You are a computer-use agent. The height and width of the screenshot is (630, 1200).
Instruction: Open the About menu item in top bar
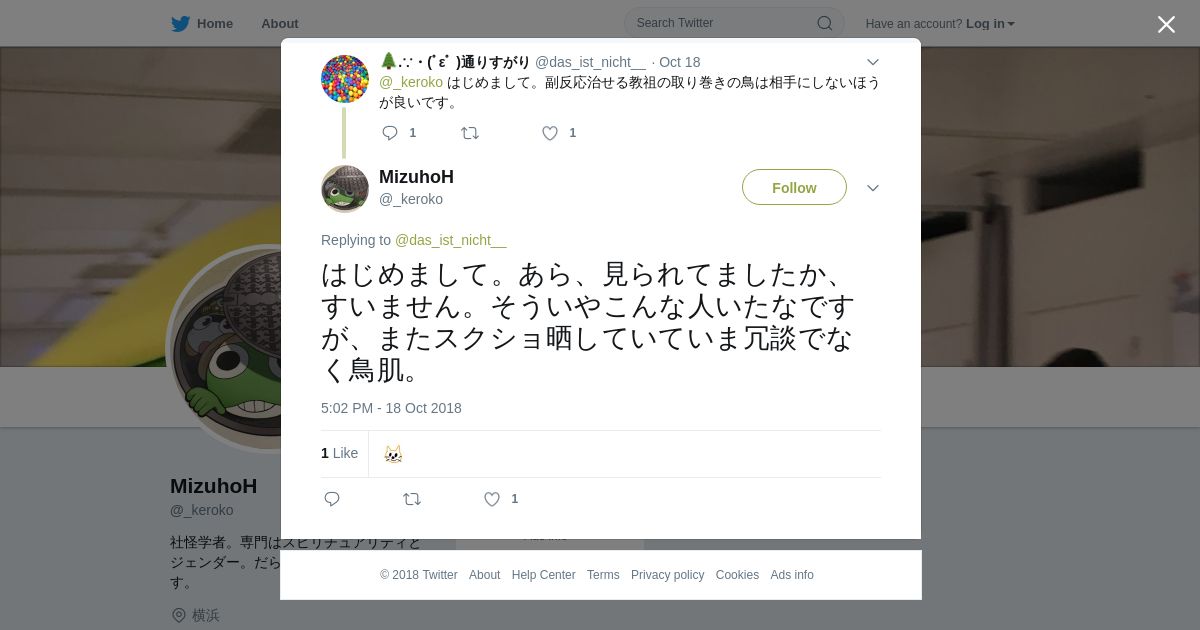click(x=280, y=23)
